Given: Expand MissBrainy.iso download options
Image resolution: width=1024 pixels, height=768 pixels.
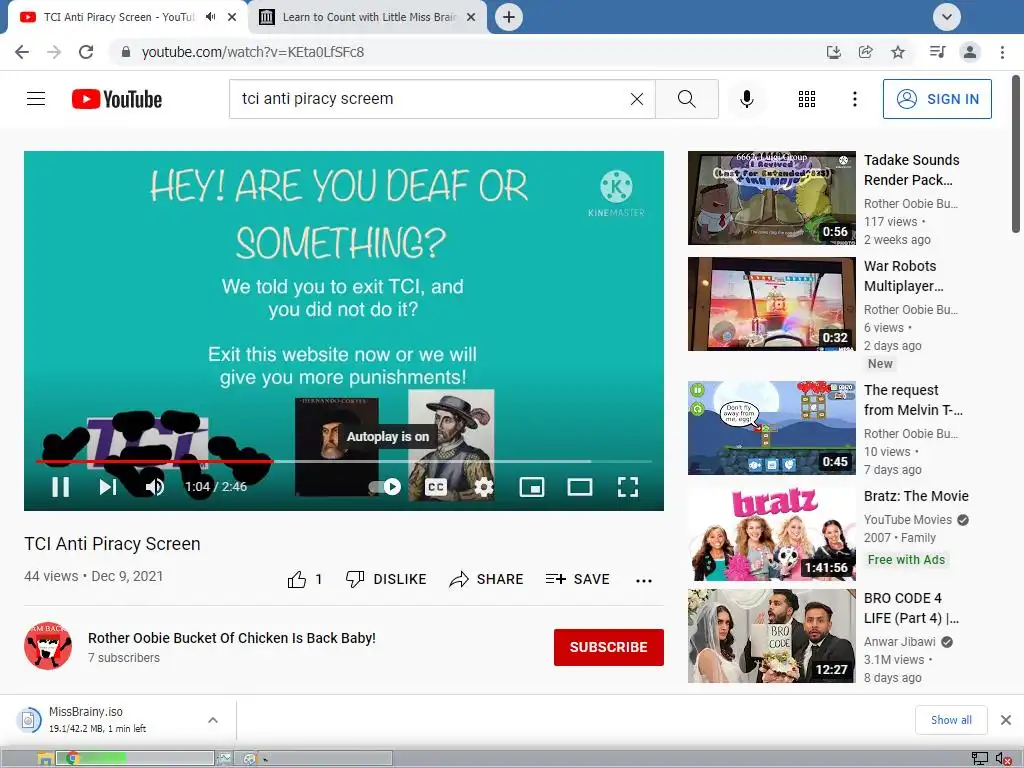Looking at the screenshot, I should pyautogui.click(x=213, y=720).
